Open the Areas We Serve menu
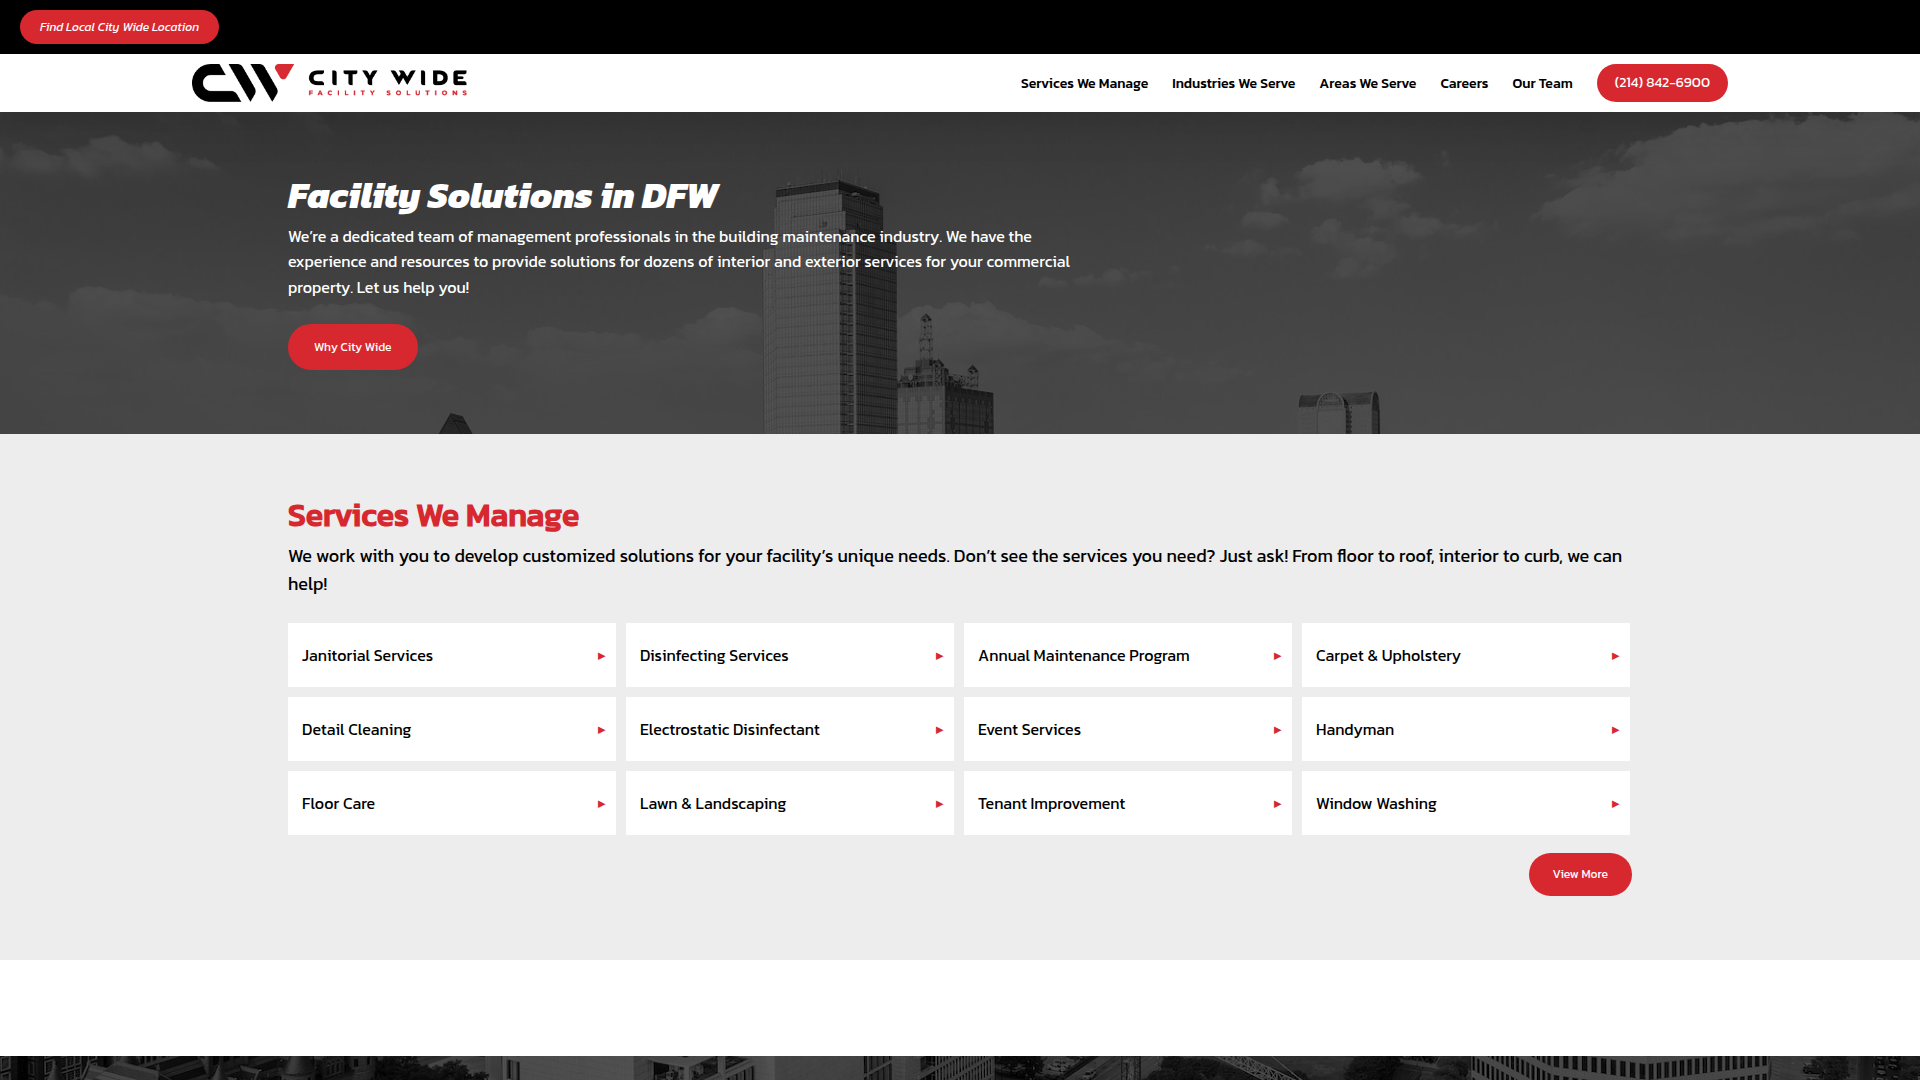Viewport: 1920px width, 1080px height. (1367, 83)
